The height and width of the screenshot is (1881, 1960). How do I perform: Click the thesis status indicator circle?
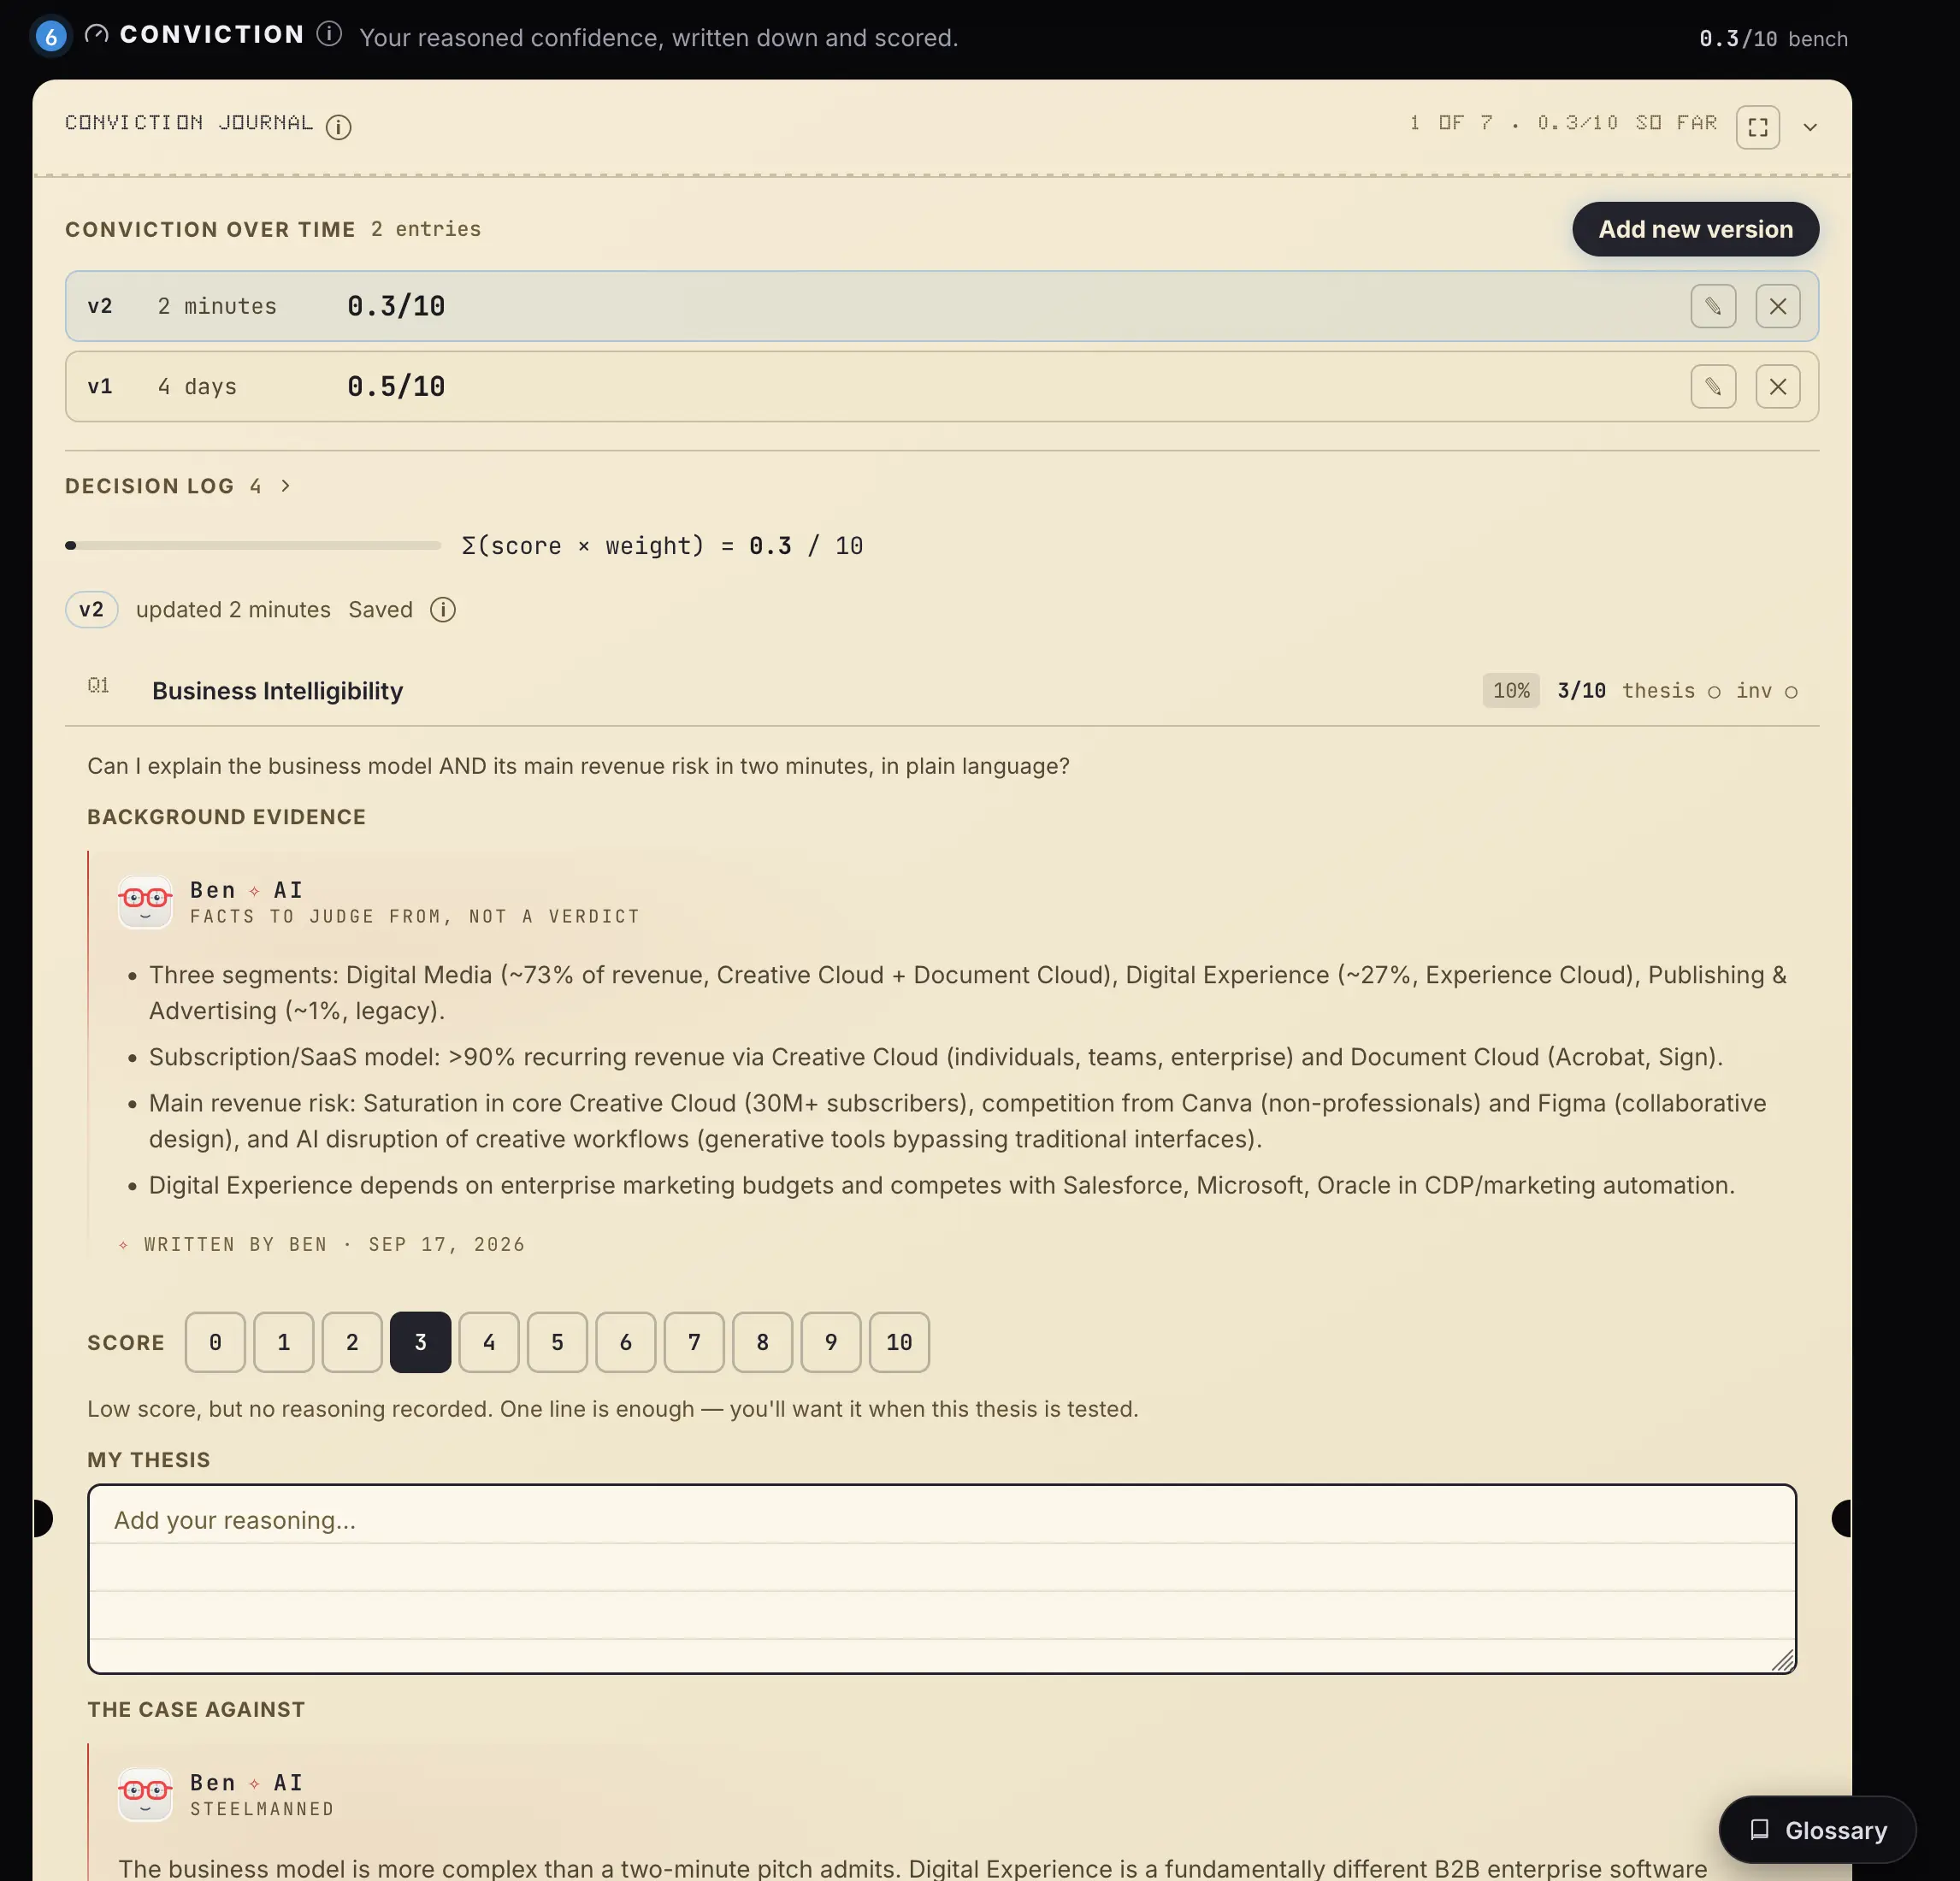[x=1714, y=692]
